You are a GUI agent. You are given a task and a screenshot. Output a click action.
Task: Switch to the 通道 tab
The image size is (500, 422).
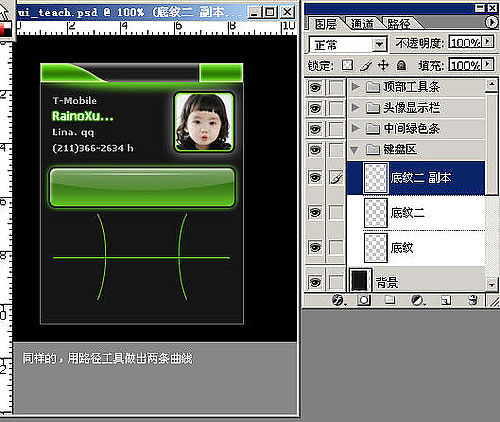coord(362,24)
